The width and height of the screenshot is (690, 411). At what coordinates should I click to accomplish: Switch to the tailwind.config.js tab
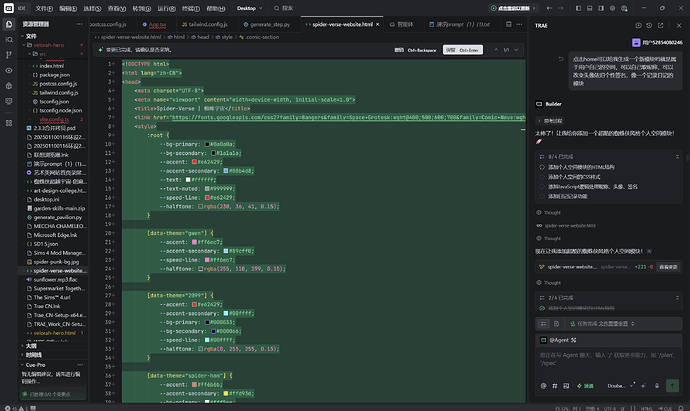205,24
